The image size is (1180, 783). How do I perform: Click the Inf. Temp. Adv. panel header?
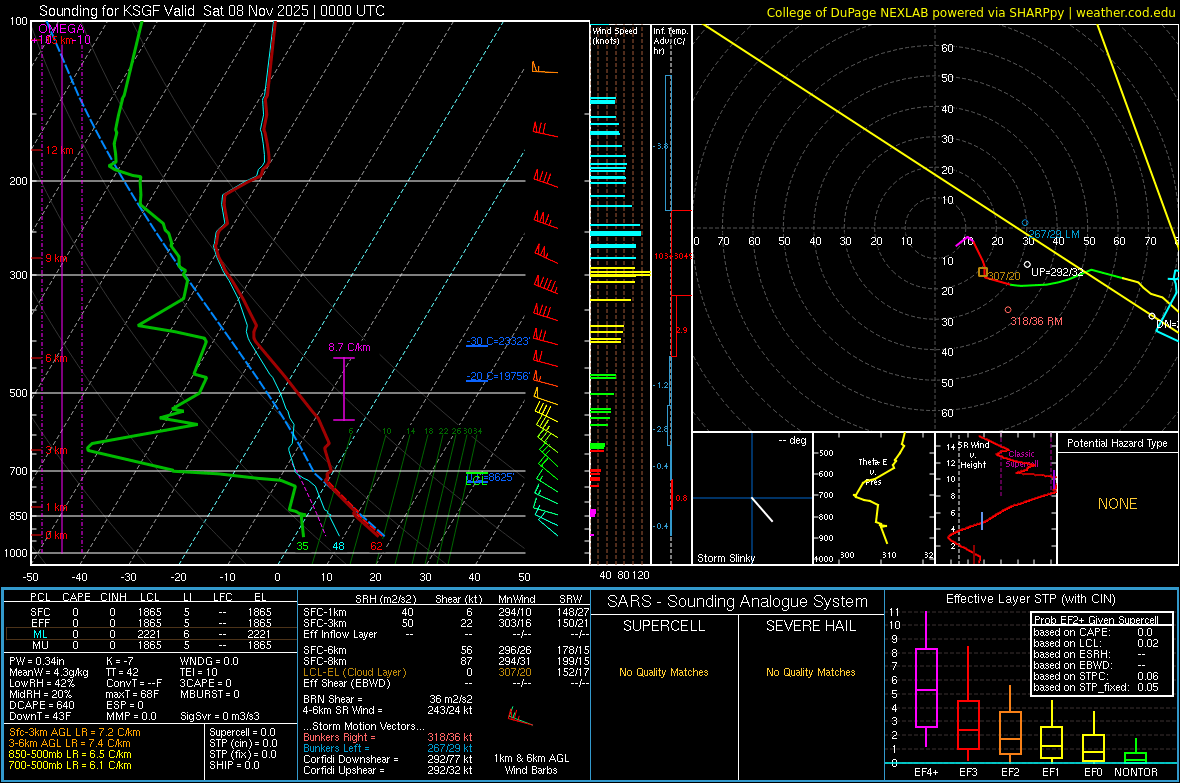pyautogui.click(x=670, y=41)
